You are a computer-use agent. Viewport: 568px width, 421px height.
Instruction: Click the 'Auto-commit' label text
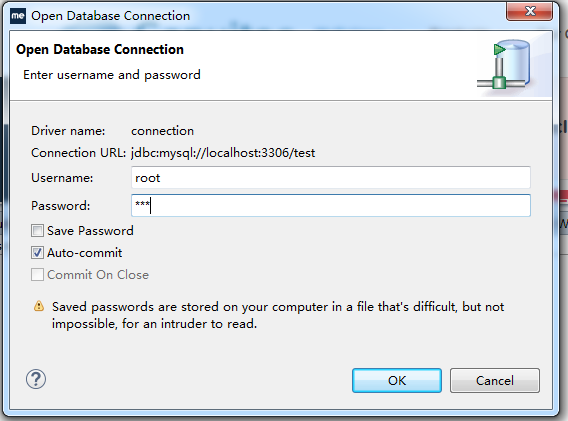84,253
